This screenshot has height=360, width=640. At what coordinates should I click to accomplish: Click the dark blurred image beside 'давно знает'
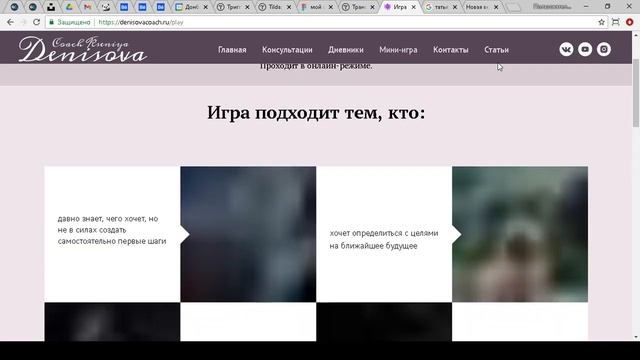click(x=248, y=234)
